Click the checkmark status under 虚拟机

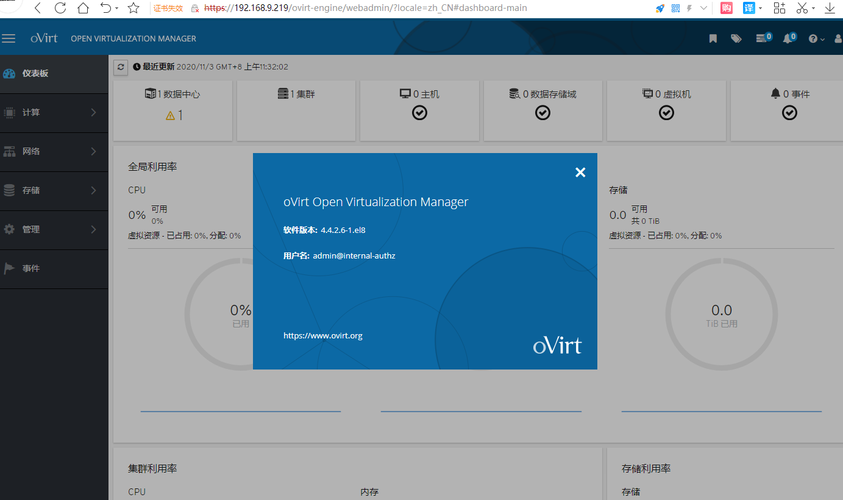666,113
